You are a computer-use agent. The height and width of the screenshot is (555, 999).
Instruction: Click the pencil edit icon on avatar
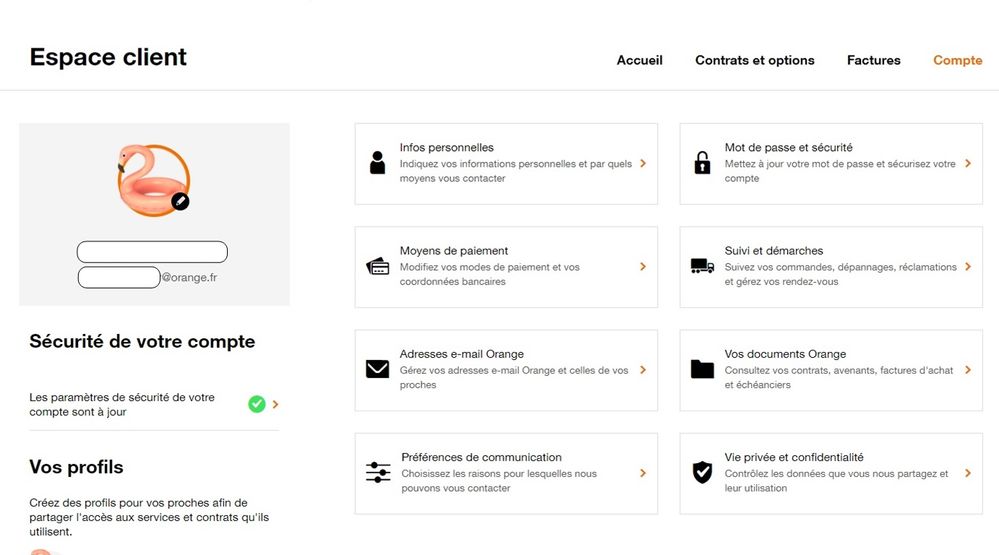coord(180,201)
